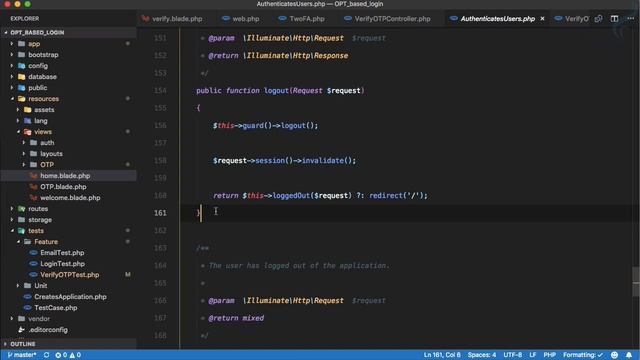Open the editor more actions menu
640x360 pixels.
tap(631, 19)
